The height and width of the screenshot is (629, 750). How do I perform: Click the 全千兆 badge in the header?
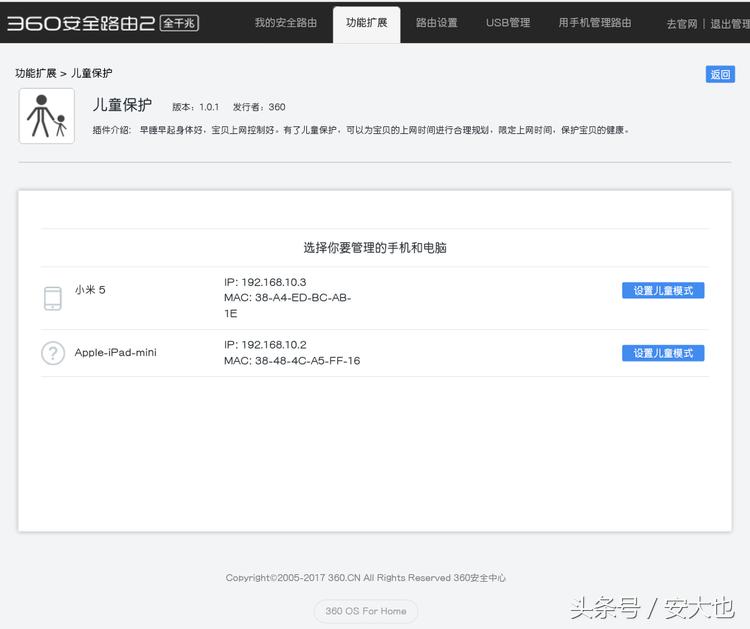coord(179,23)
